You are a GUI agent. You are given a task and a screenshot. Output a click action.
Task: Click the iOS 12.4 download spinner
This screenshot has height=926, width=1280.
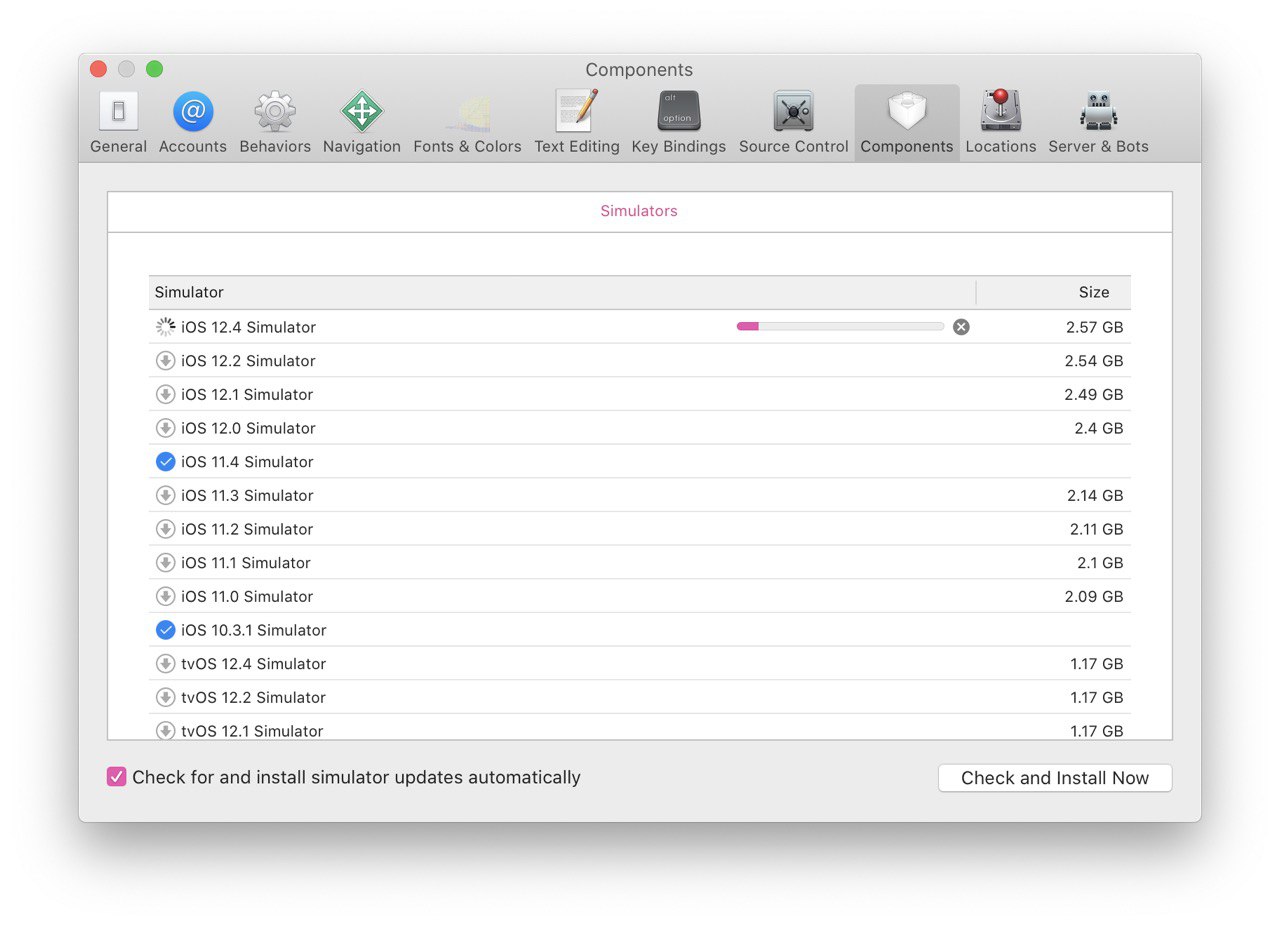[166, 327]
